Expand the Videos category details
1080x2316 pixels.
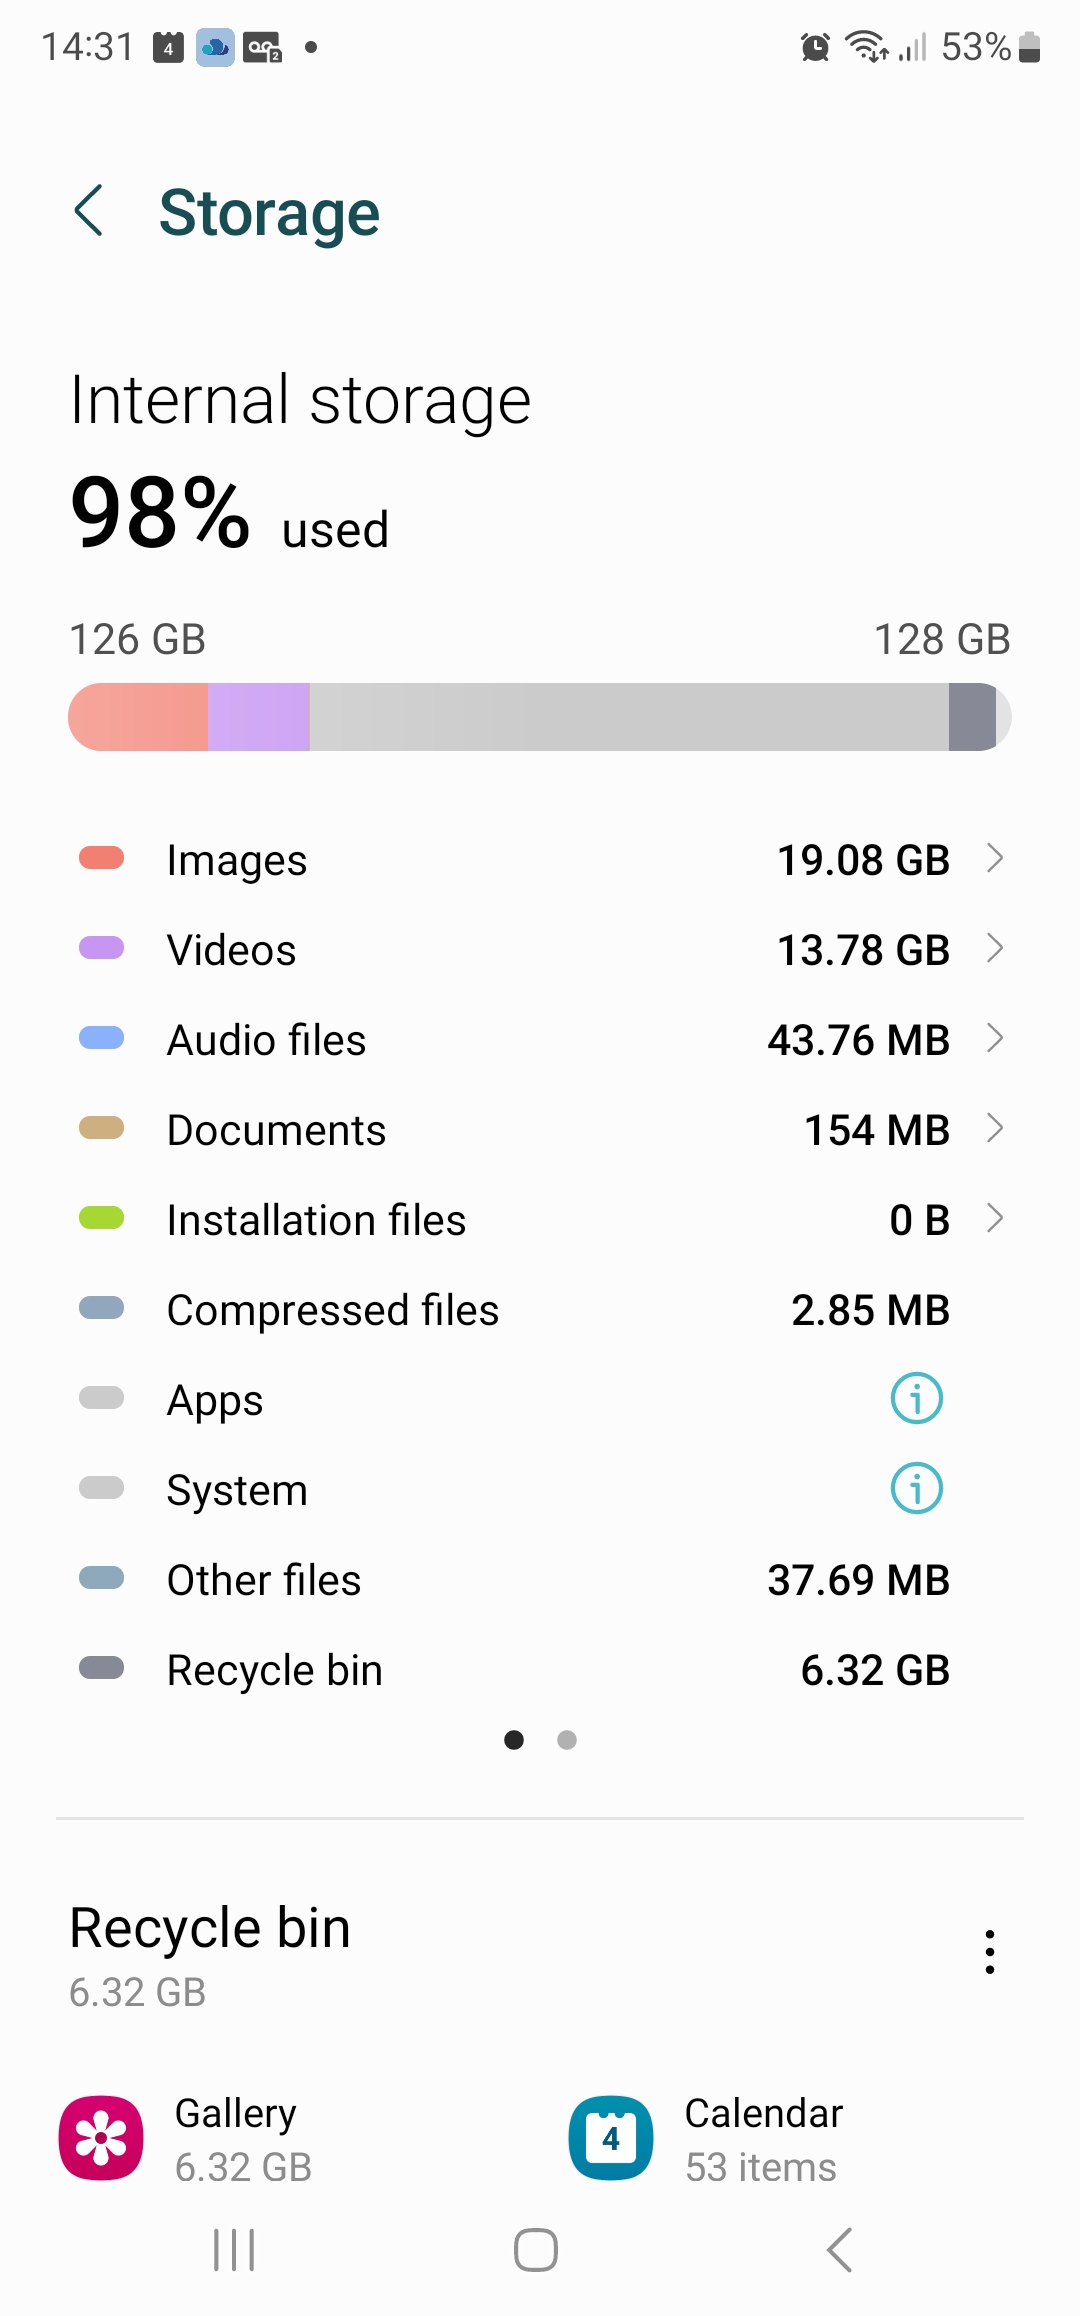[996, 948]
